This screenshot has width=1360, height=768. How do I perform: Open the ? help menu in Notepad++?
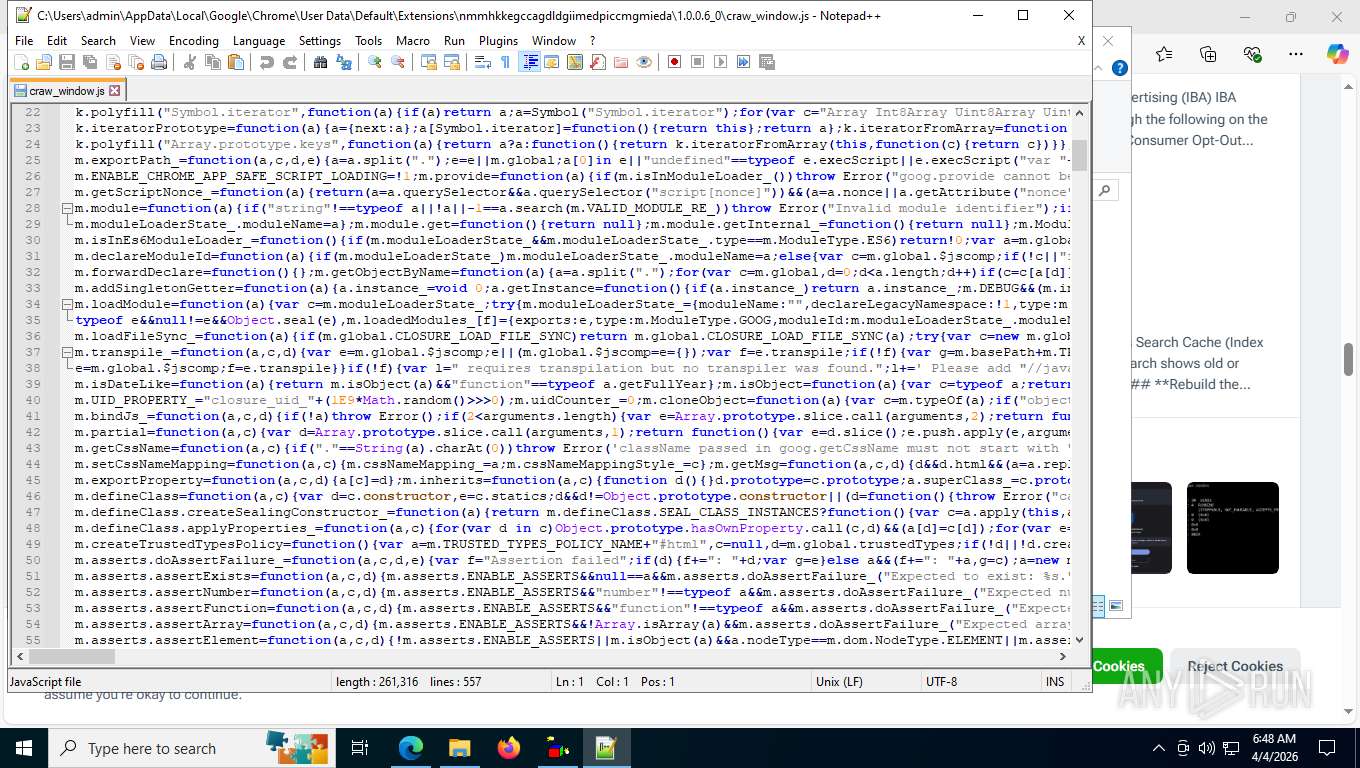[592, 41]
